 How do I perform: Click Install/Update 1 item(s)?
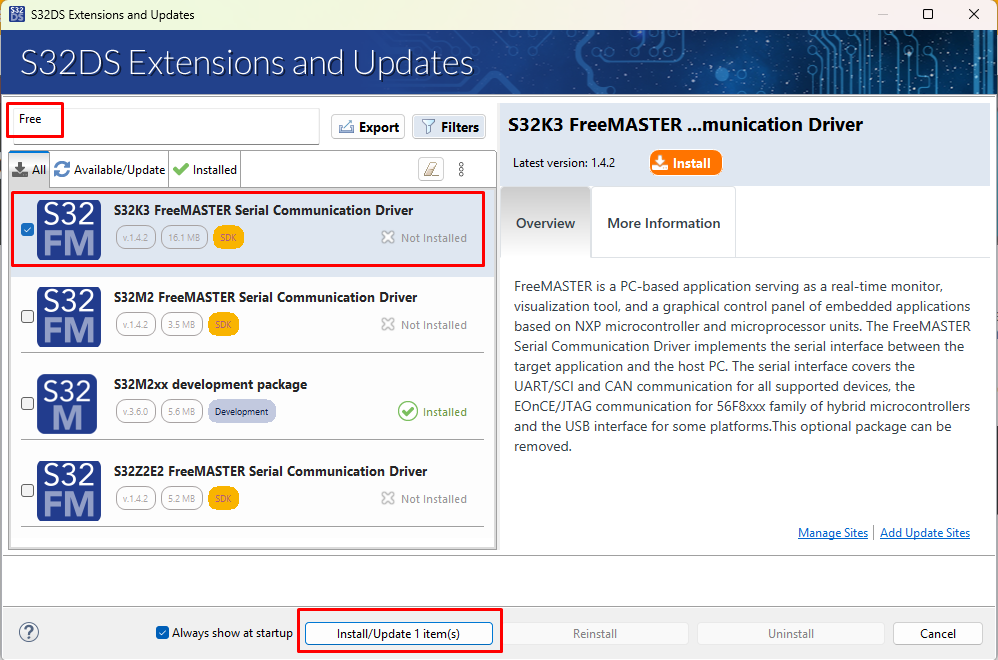tap(398, 632)
